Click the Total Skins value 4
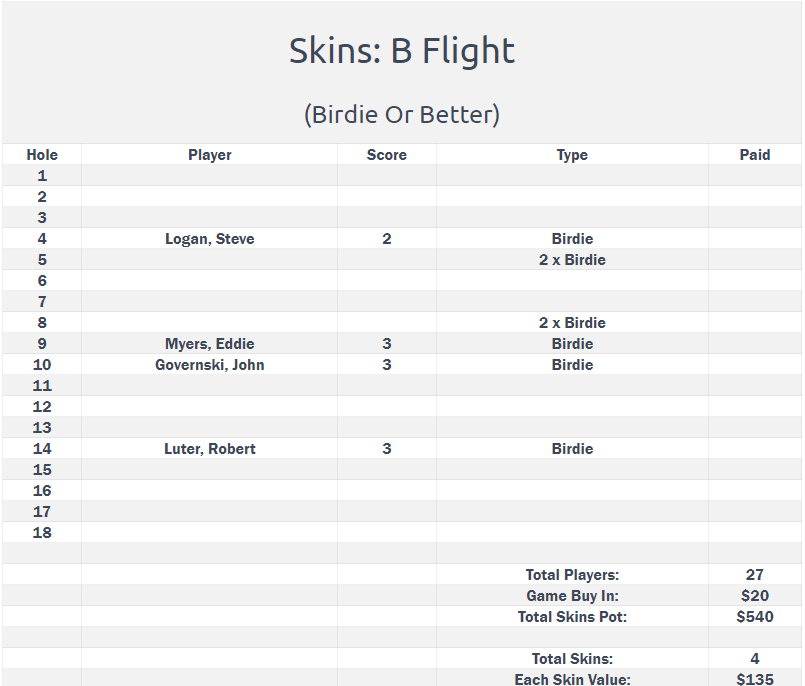Screen dimensions: 805x686 [x=755, y=658]
